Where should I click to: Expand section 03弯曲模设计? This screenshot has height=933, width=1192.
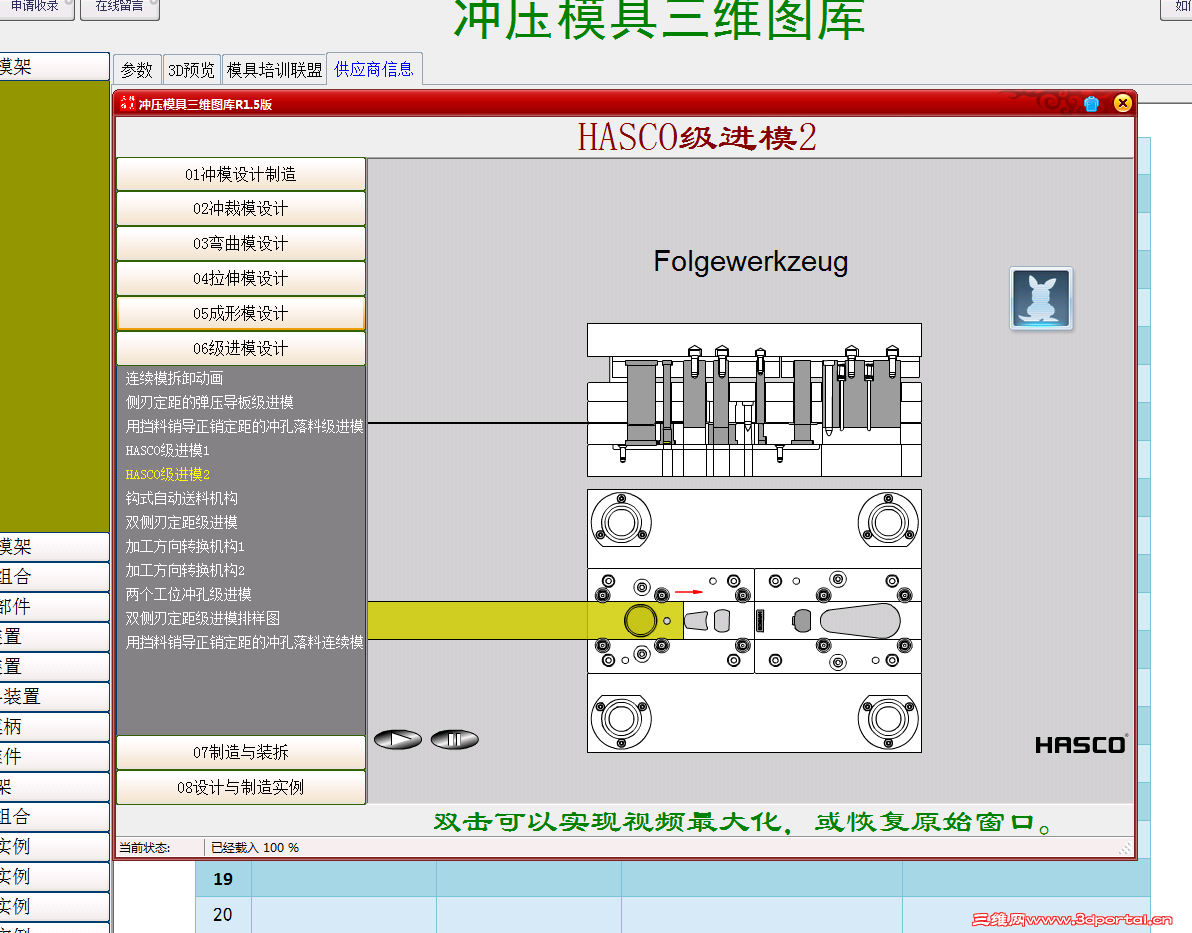click(241, 243)
